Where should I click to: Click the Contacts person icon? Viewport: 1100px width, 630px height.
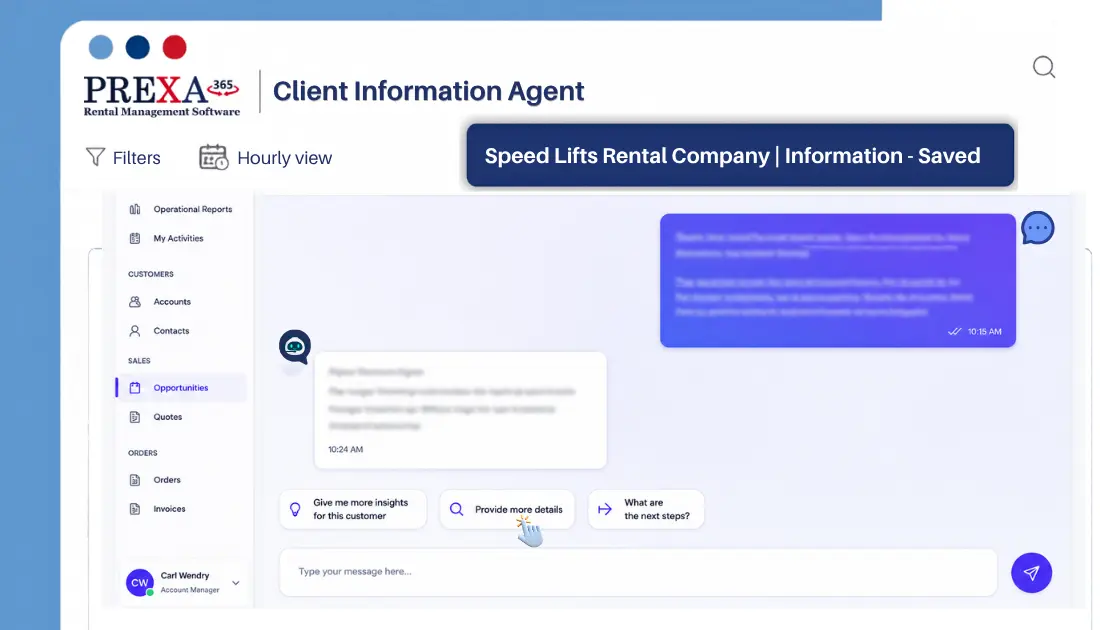135,331
